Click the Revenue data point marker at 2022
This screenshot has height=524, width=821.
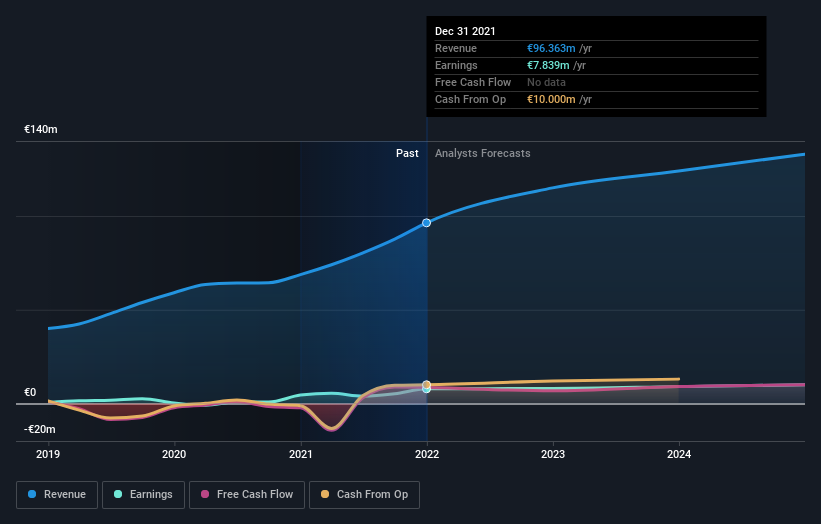pyautogui.click(x=427, y=223)
